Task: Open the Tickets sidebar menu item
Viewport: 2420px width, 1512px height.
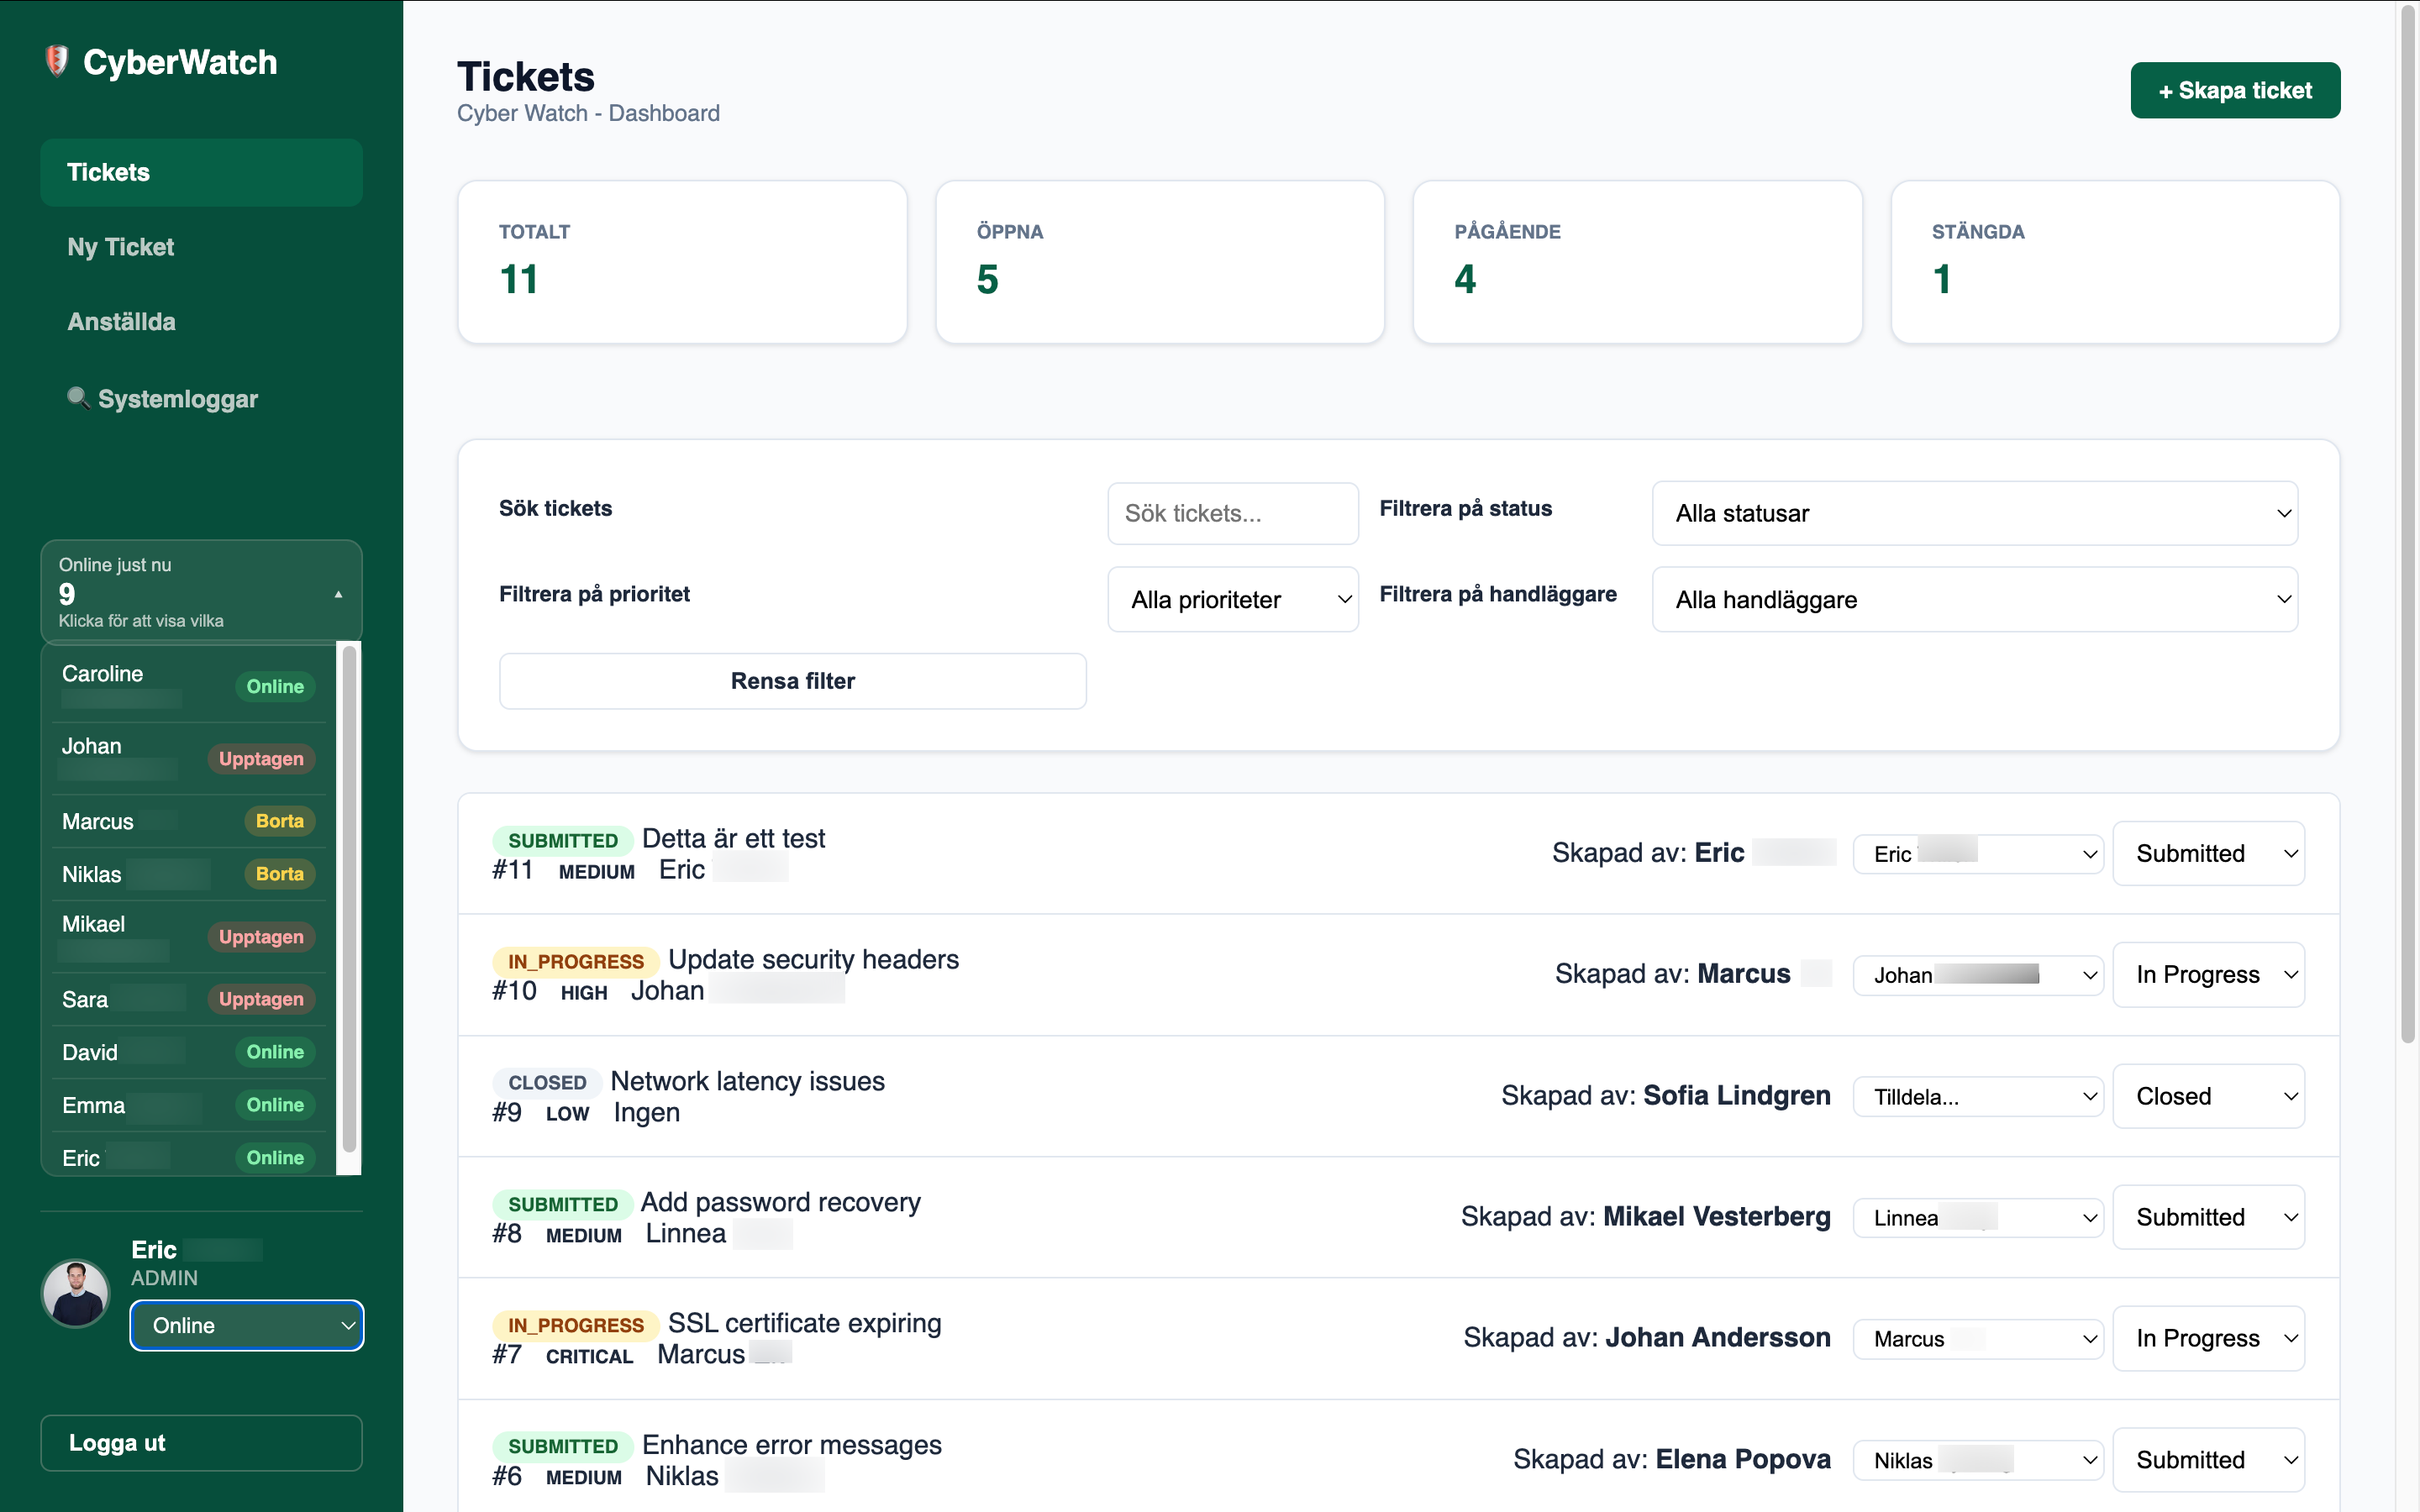Action: click(201, 172)
